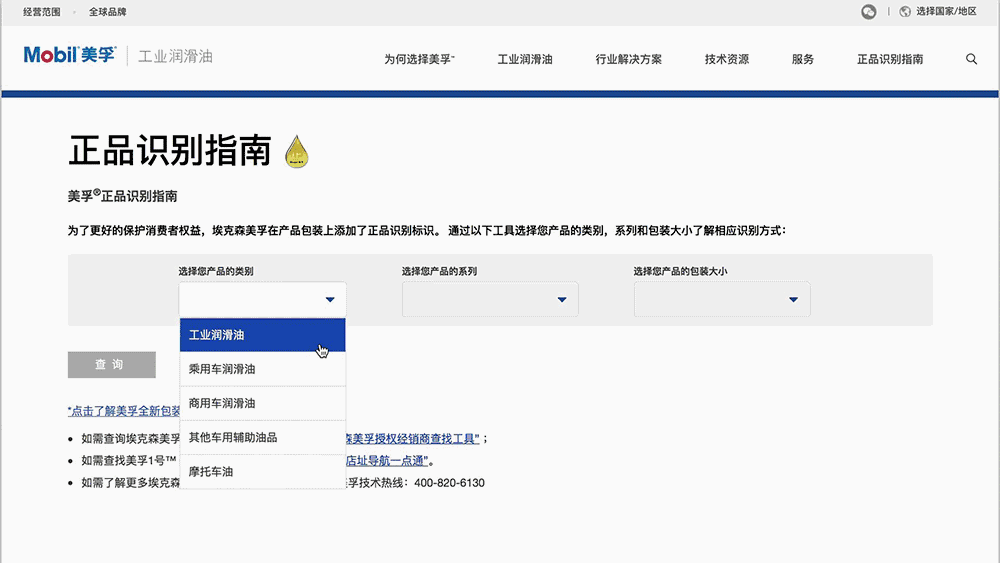Viewport: 1000px width, 563px height.
Task: Click the 查询 button
Action: (111, 365)
